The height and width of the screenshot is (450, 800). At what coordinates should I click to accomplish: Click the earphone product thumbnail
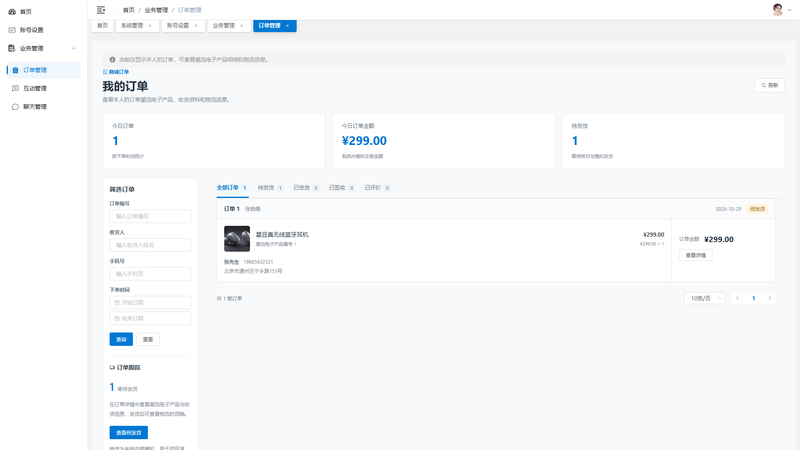(237, 239)
